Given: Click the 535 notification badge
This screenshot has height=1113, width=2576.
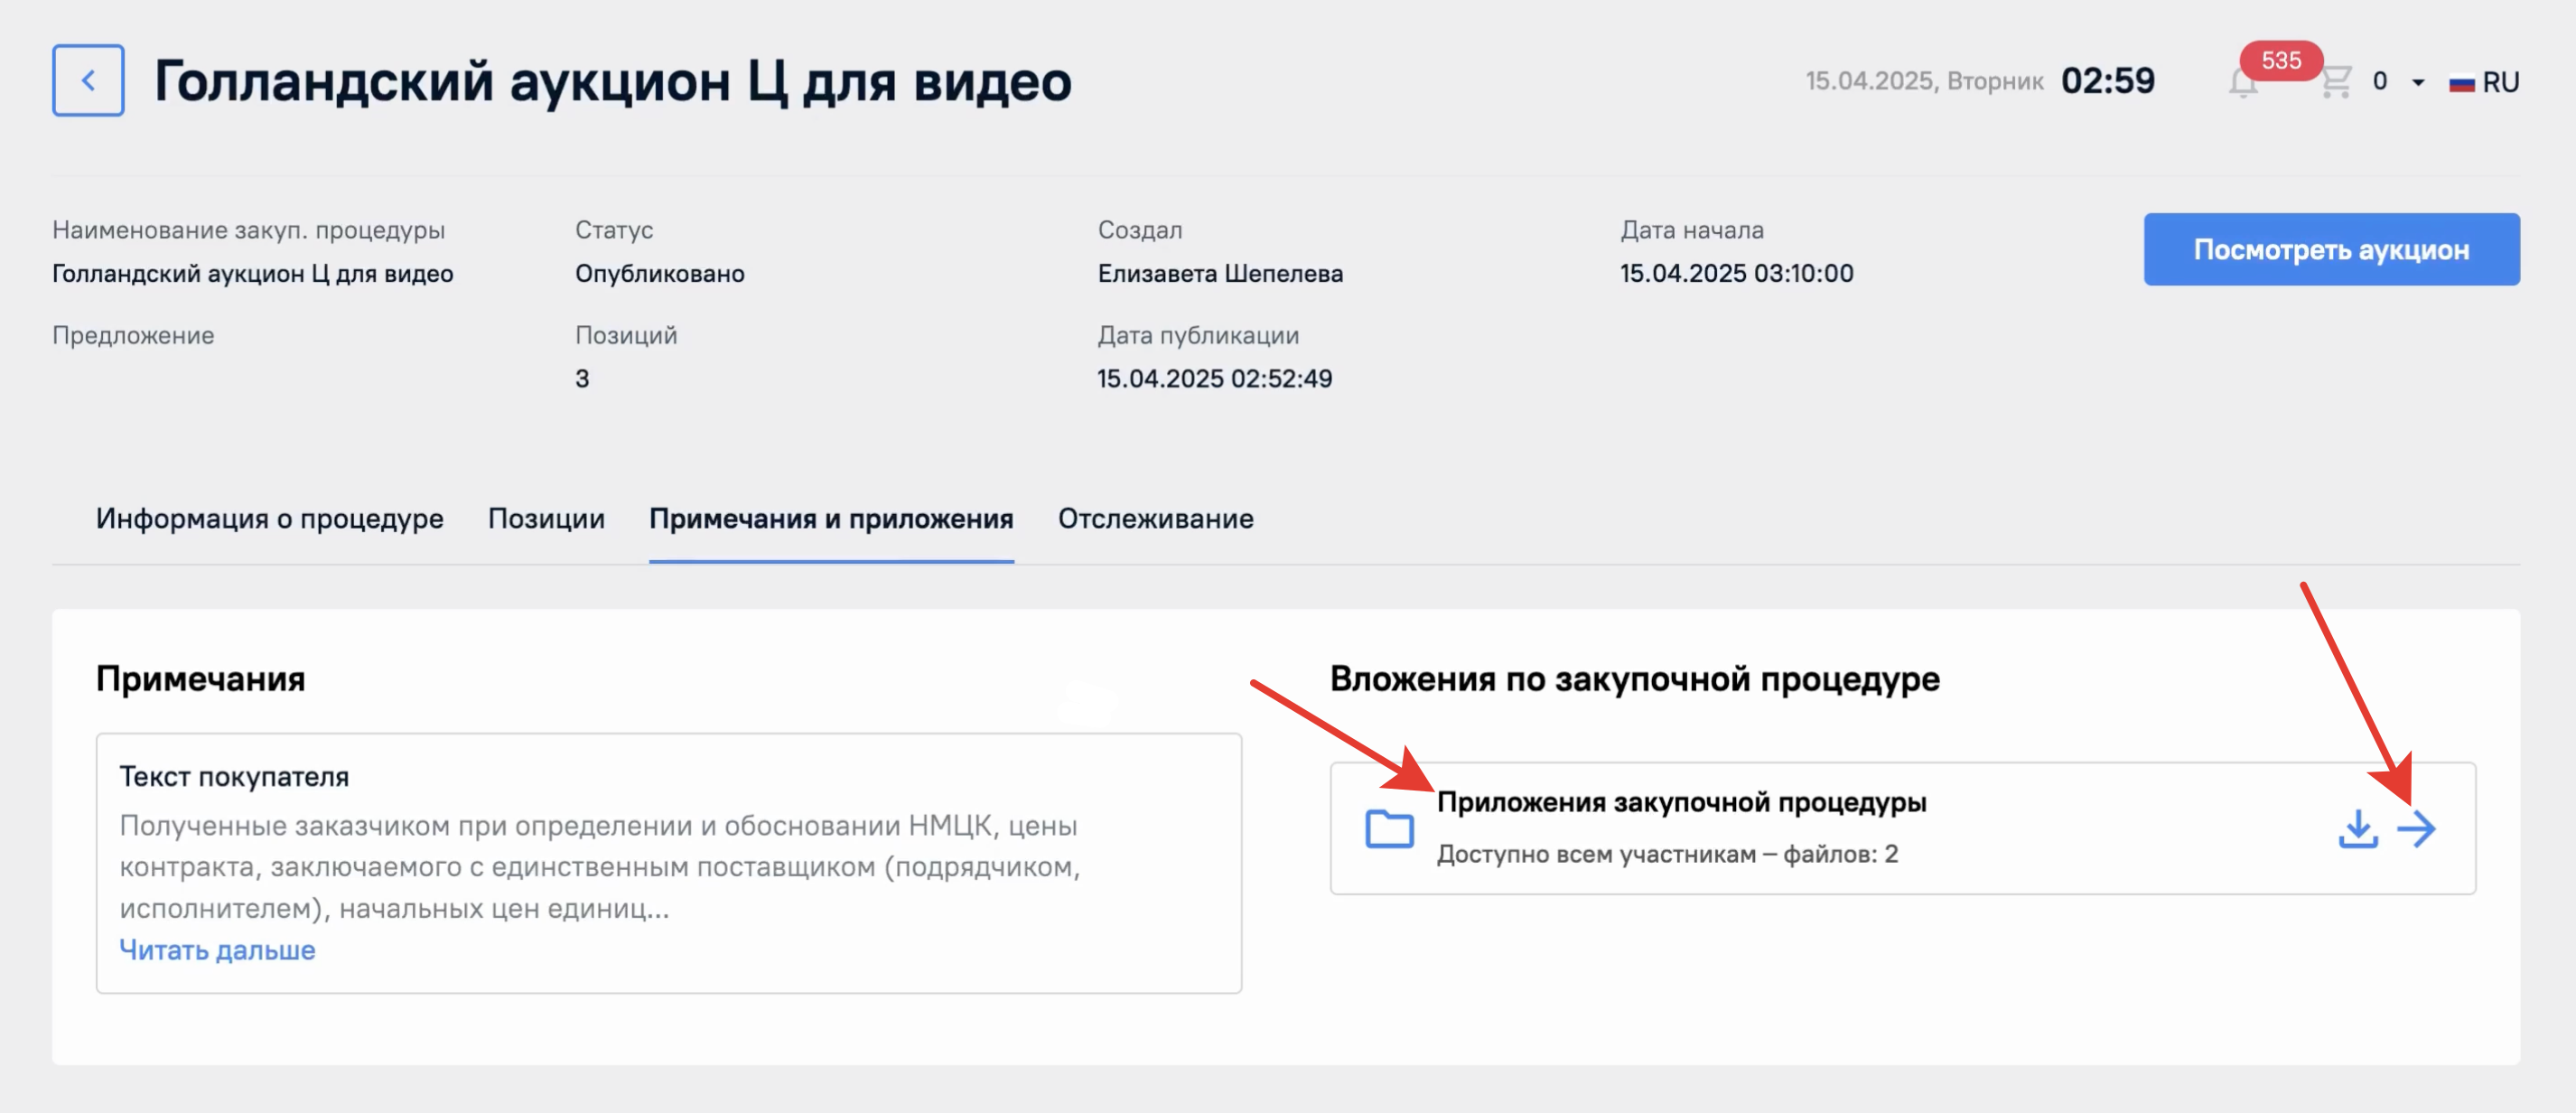Looking at the screenshot, I should [2281, 60].
